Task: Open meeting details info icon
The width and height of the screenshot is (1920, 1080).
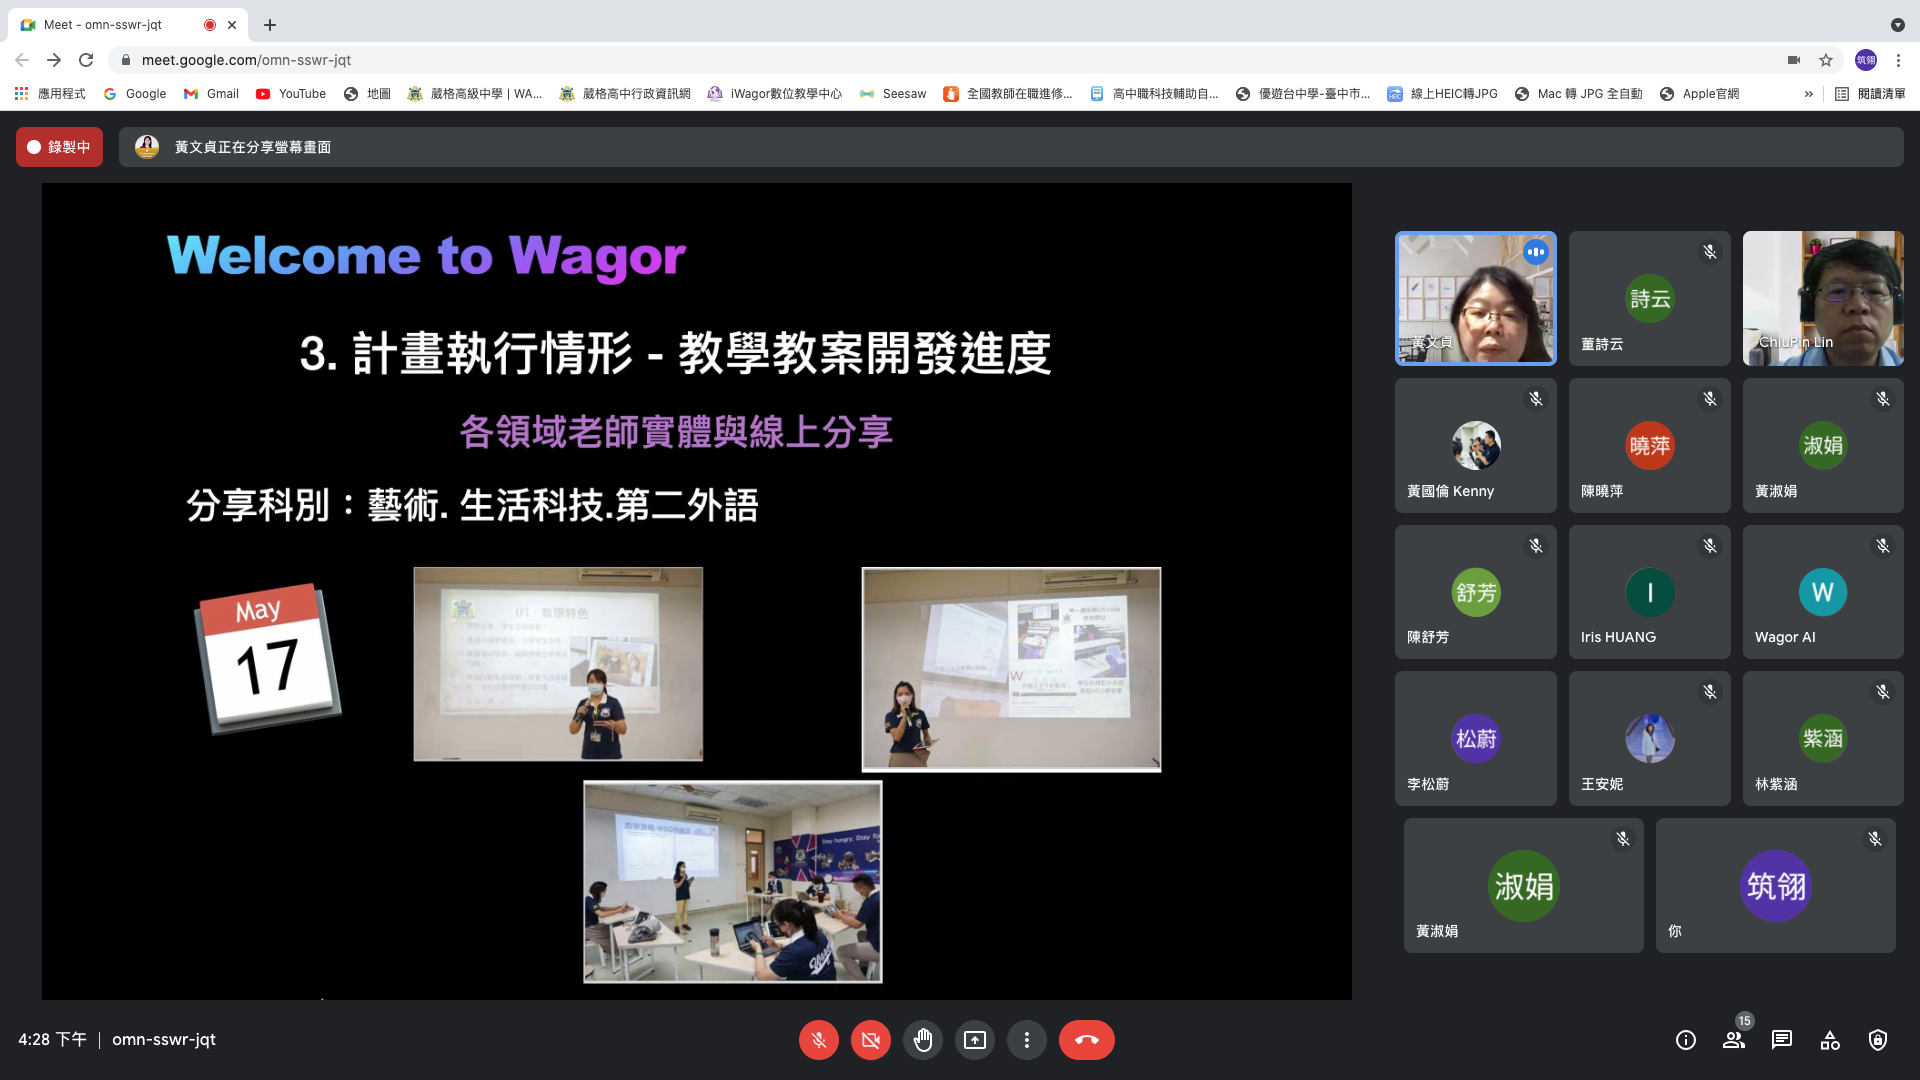Action: pos(1686,1040)
